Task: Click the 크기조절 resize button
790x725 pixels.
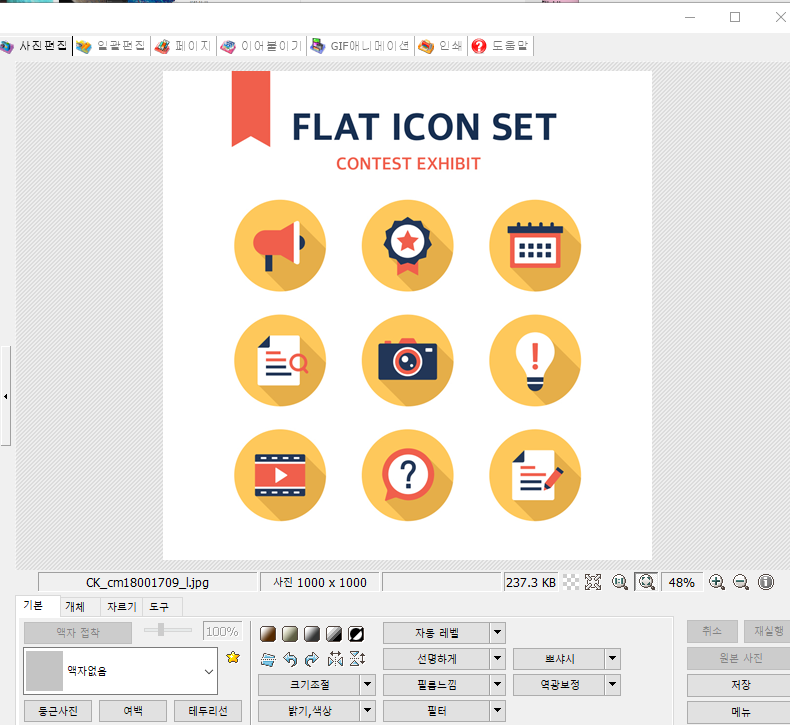Action: coord(309,685)
